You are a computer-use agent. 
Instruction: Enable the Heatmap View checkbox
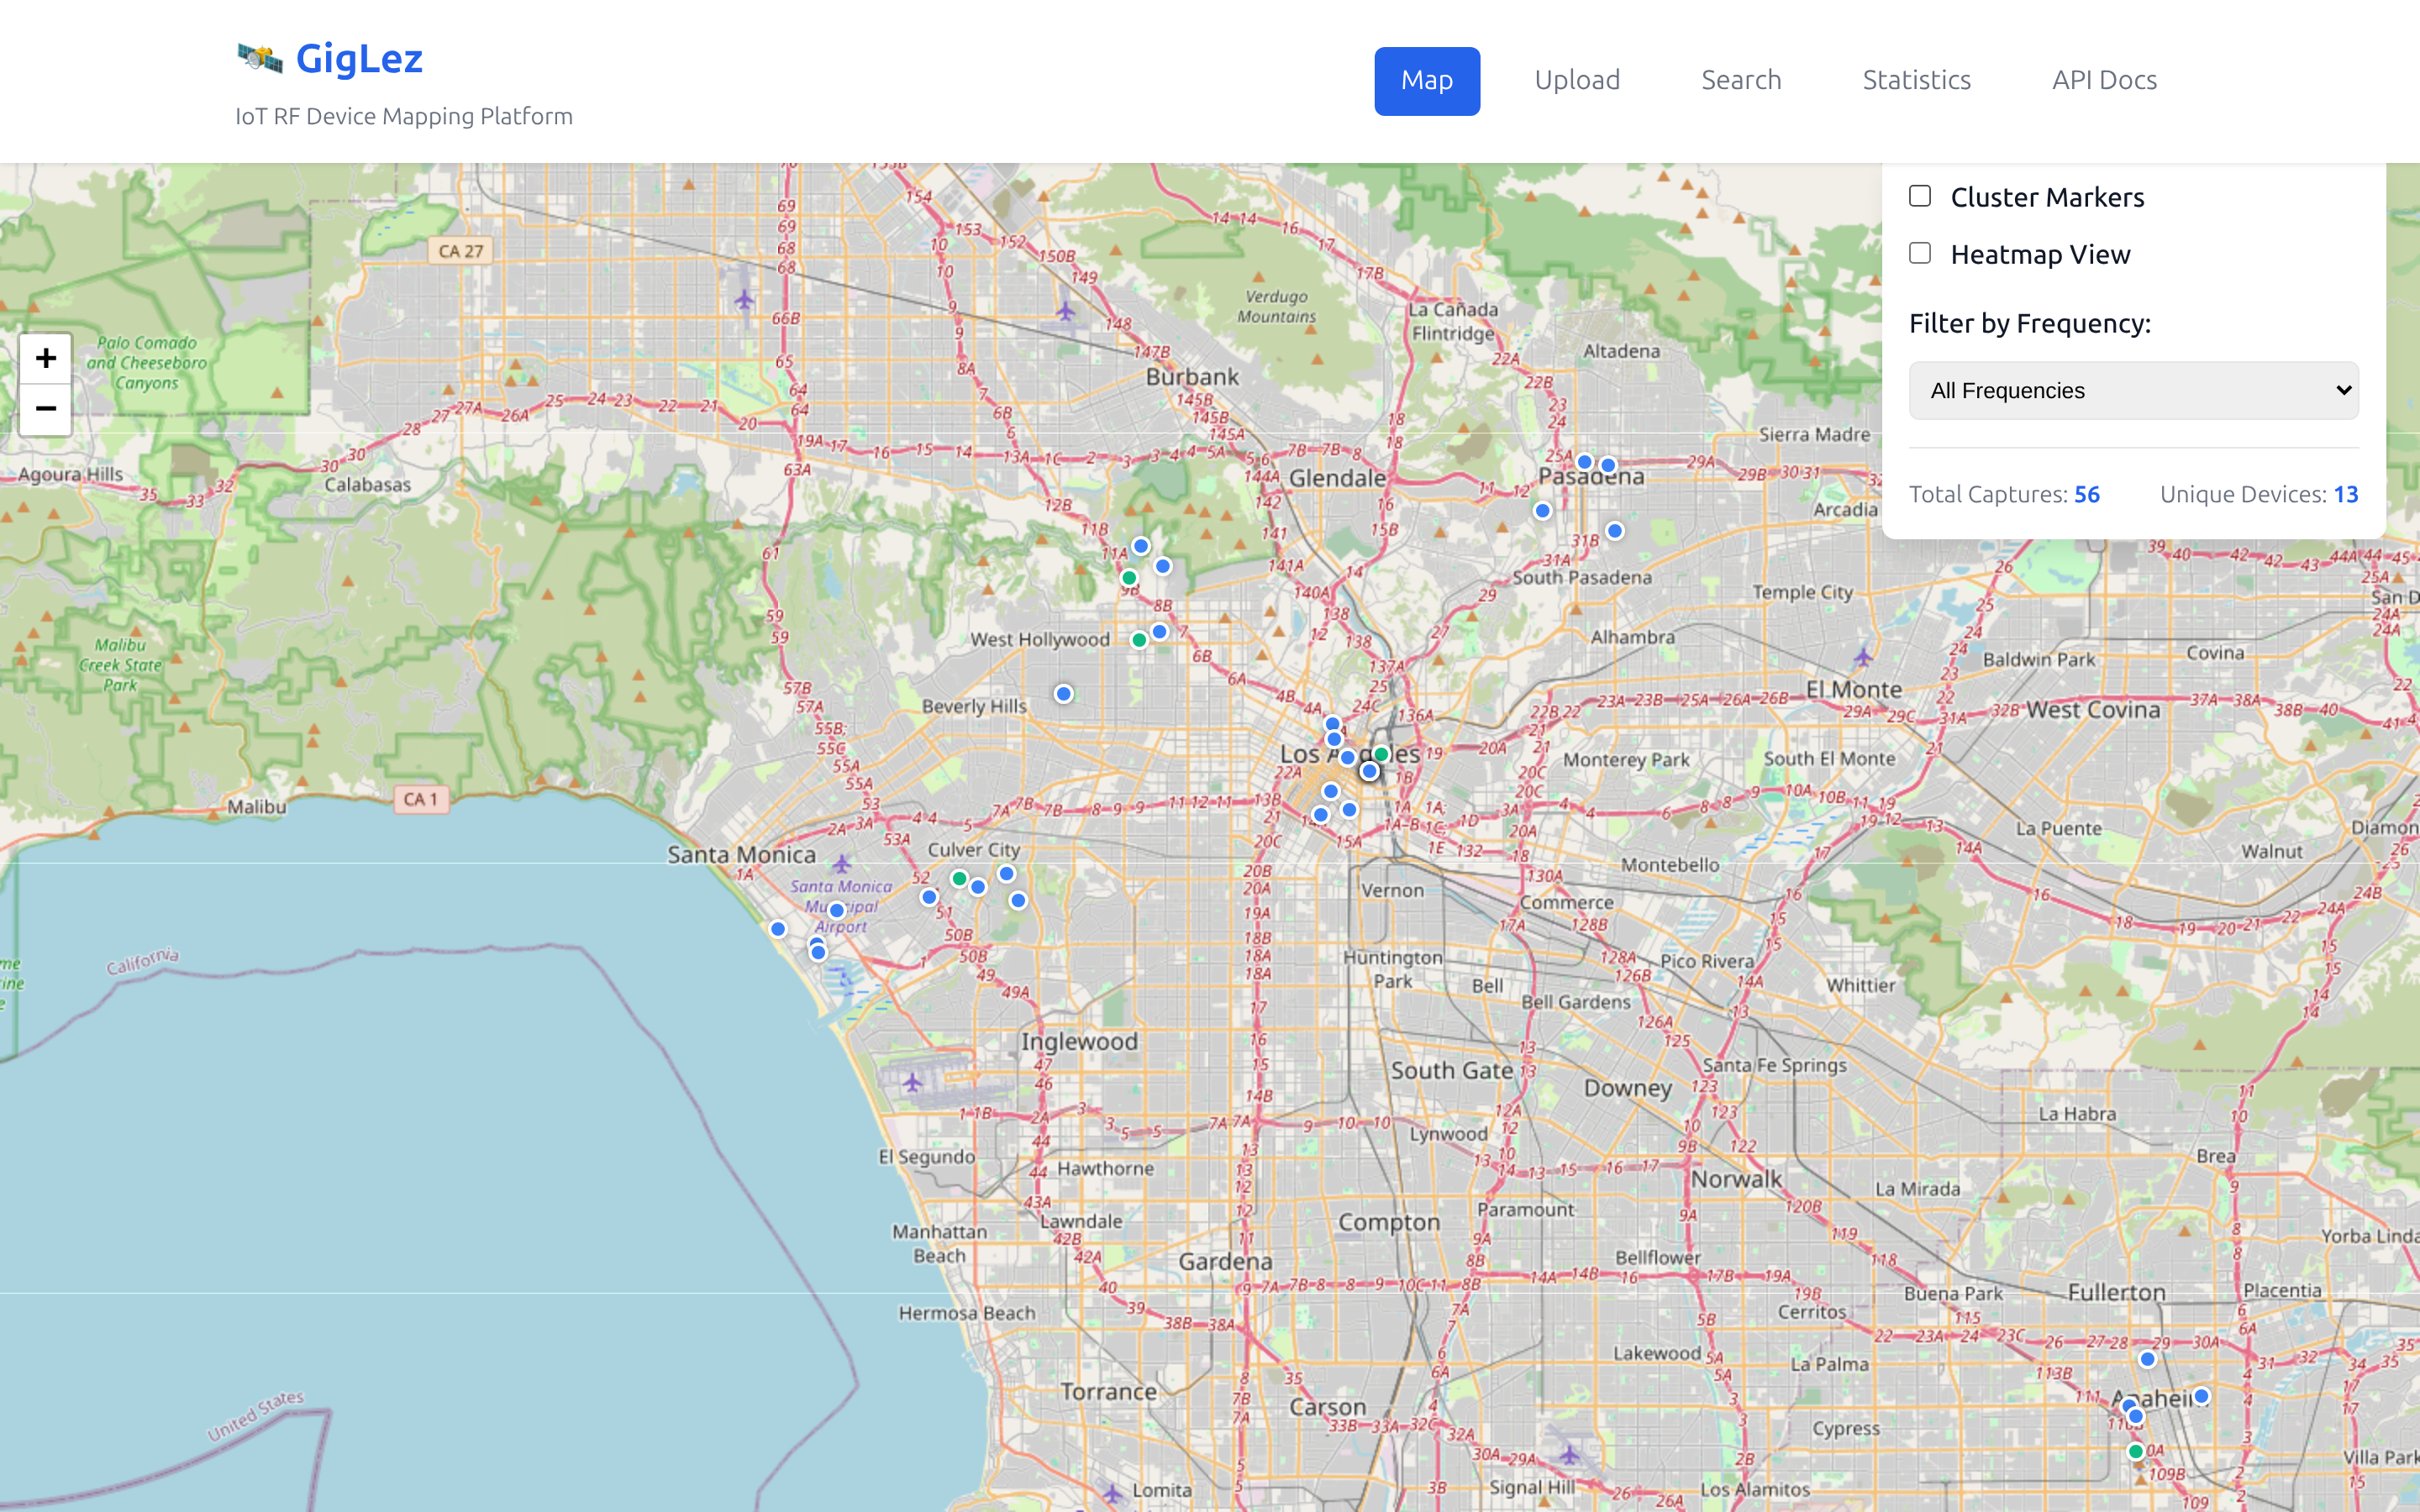[1920, 253]
